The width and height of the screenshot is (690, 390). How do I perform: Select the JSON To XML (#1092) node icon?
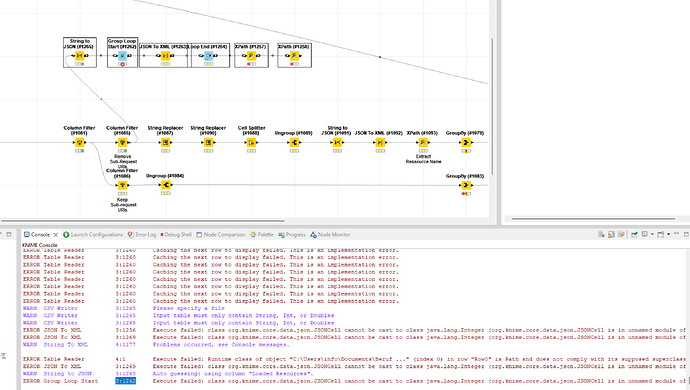coord(380,143)
